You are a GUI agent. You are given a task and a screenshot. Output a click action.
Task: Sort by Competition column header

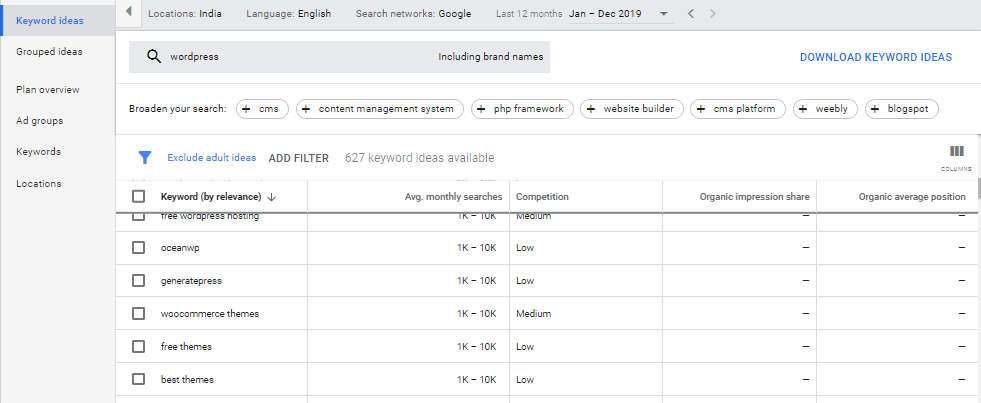[x=542, y=196]
